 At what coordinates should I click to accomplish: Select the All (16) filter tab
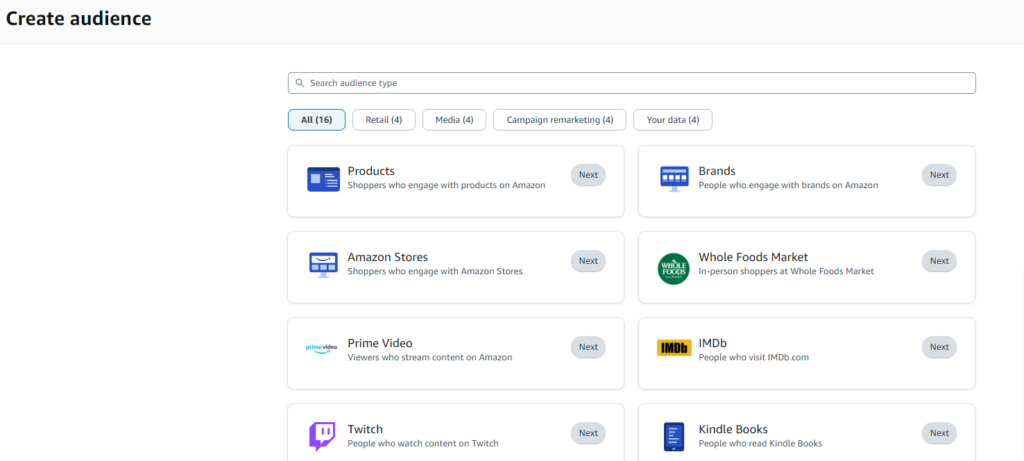(x=317, y=120)
